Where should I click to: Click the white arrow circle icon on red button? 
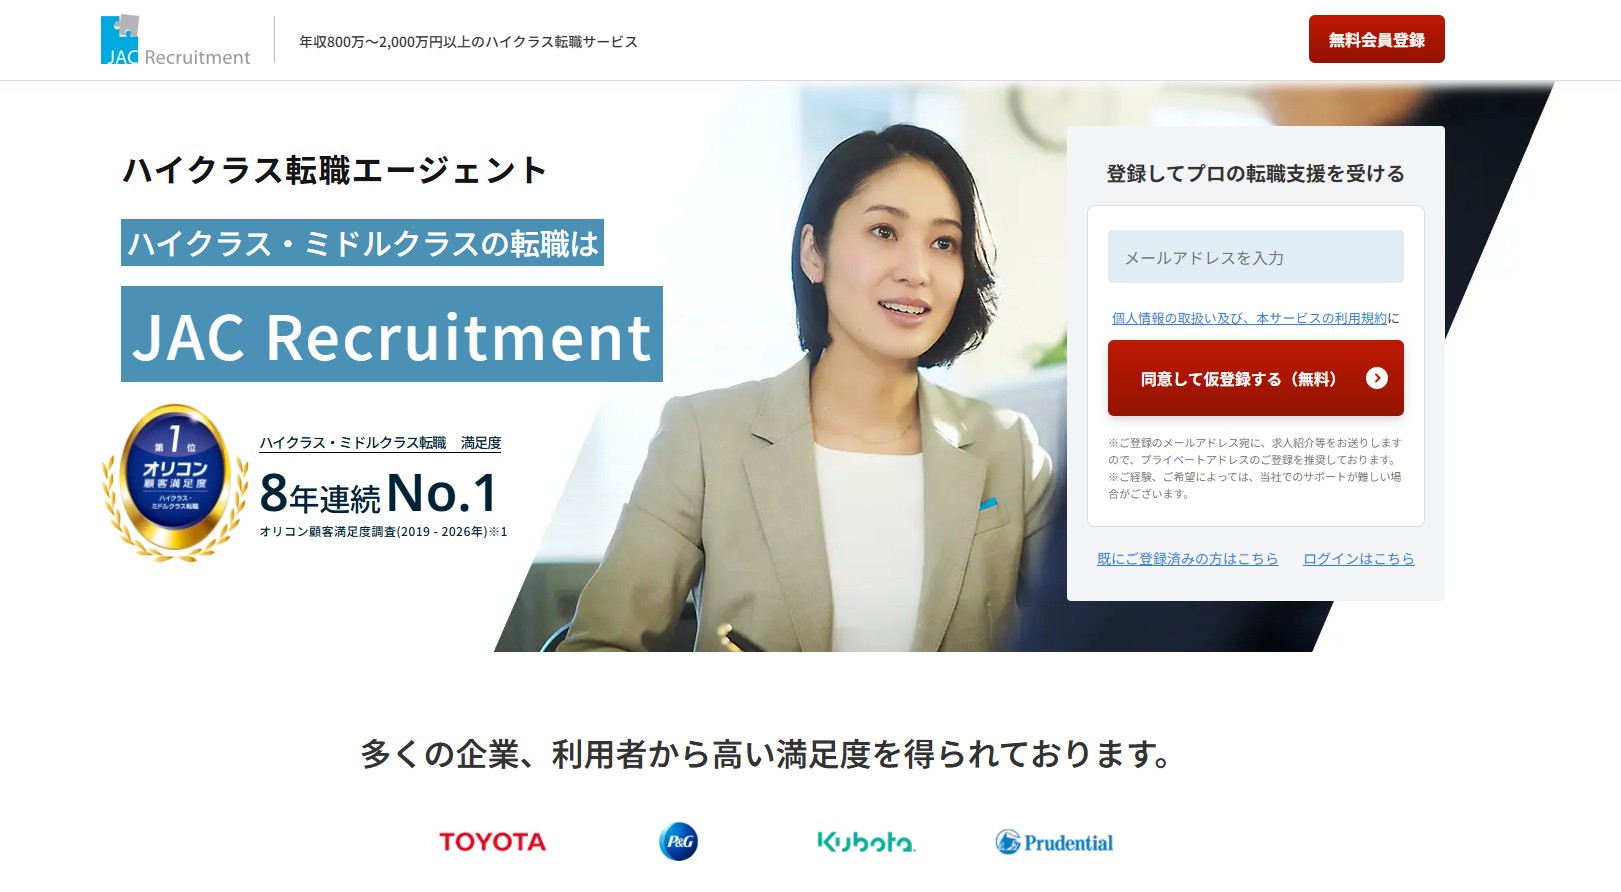1377,378
